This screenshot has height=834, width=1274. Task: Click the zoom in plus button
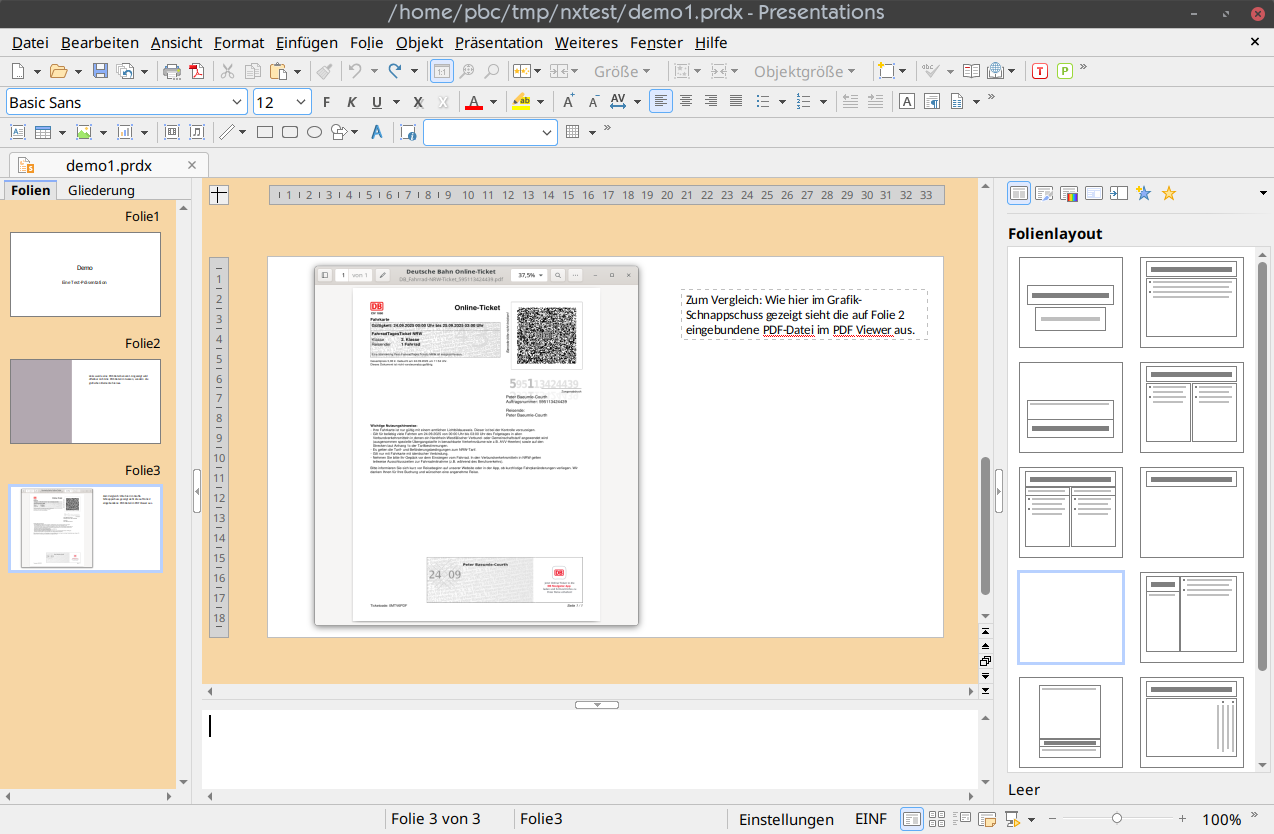(1182, 818)
